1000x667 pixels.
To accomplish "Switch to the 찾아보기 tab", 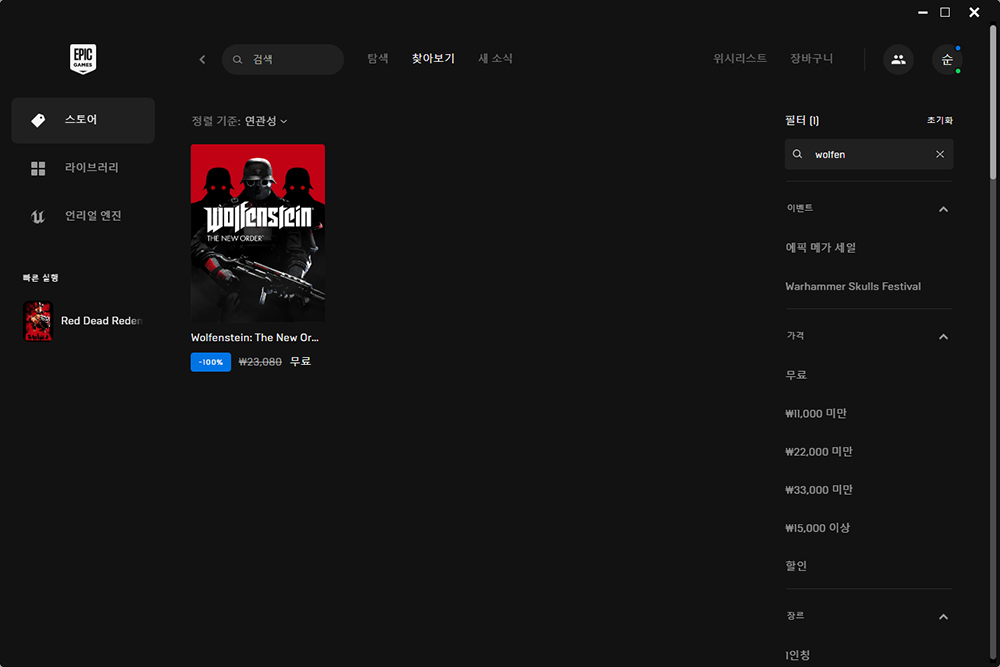I will click(433, 59).
